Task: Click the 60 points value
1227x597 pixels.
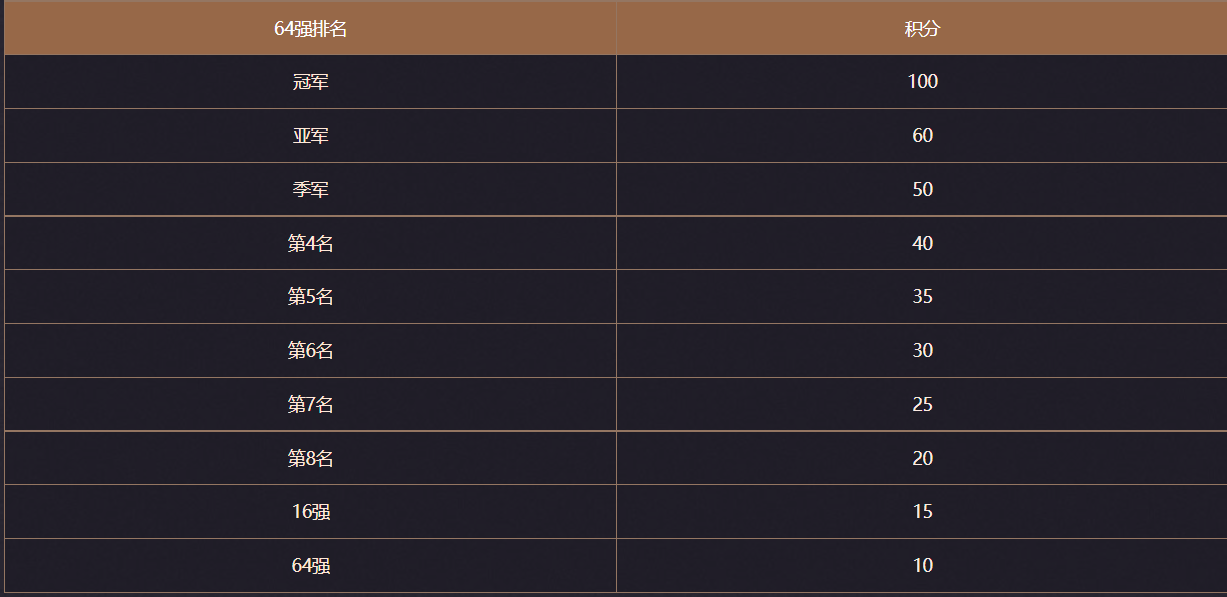Action: click(x=923, y=136)
